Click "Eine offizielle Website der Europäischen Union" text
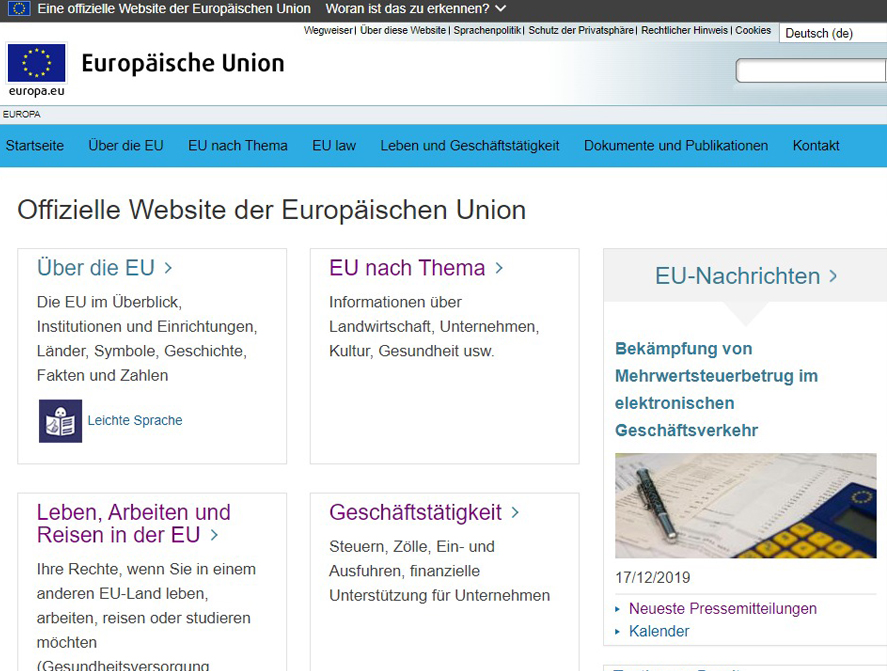This screenshot has height=671, width=887. 174,9
